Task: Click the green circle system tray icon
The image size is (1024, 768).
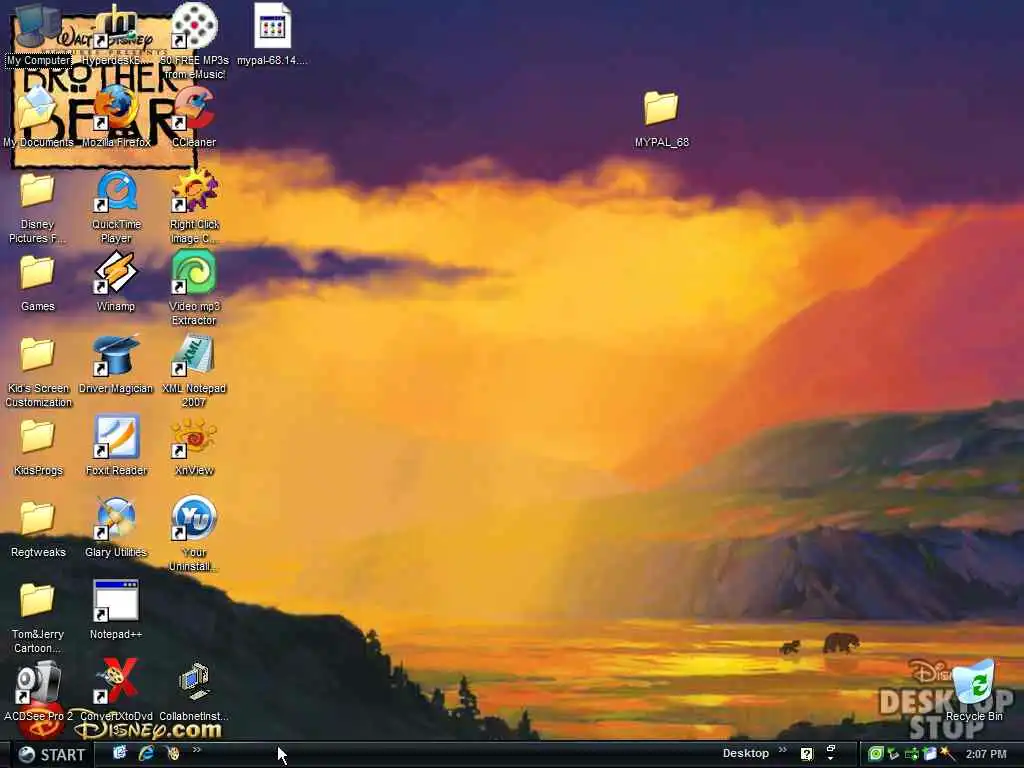Action: click(875, 754)
